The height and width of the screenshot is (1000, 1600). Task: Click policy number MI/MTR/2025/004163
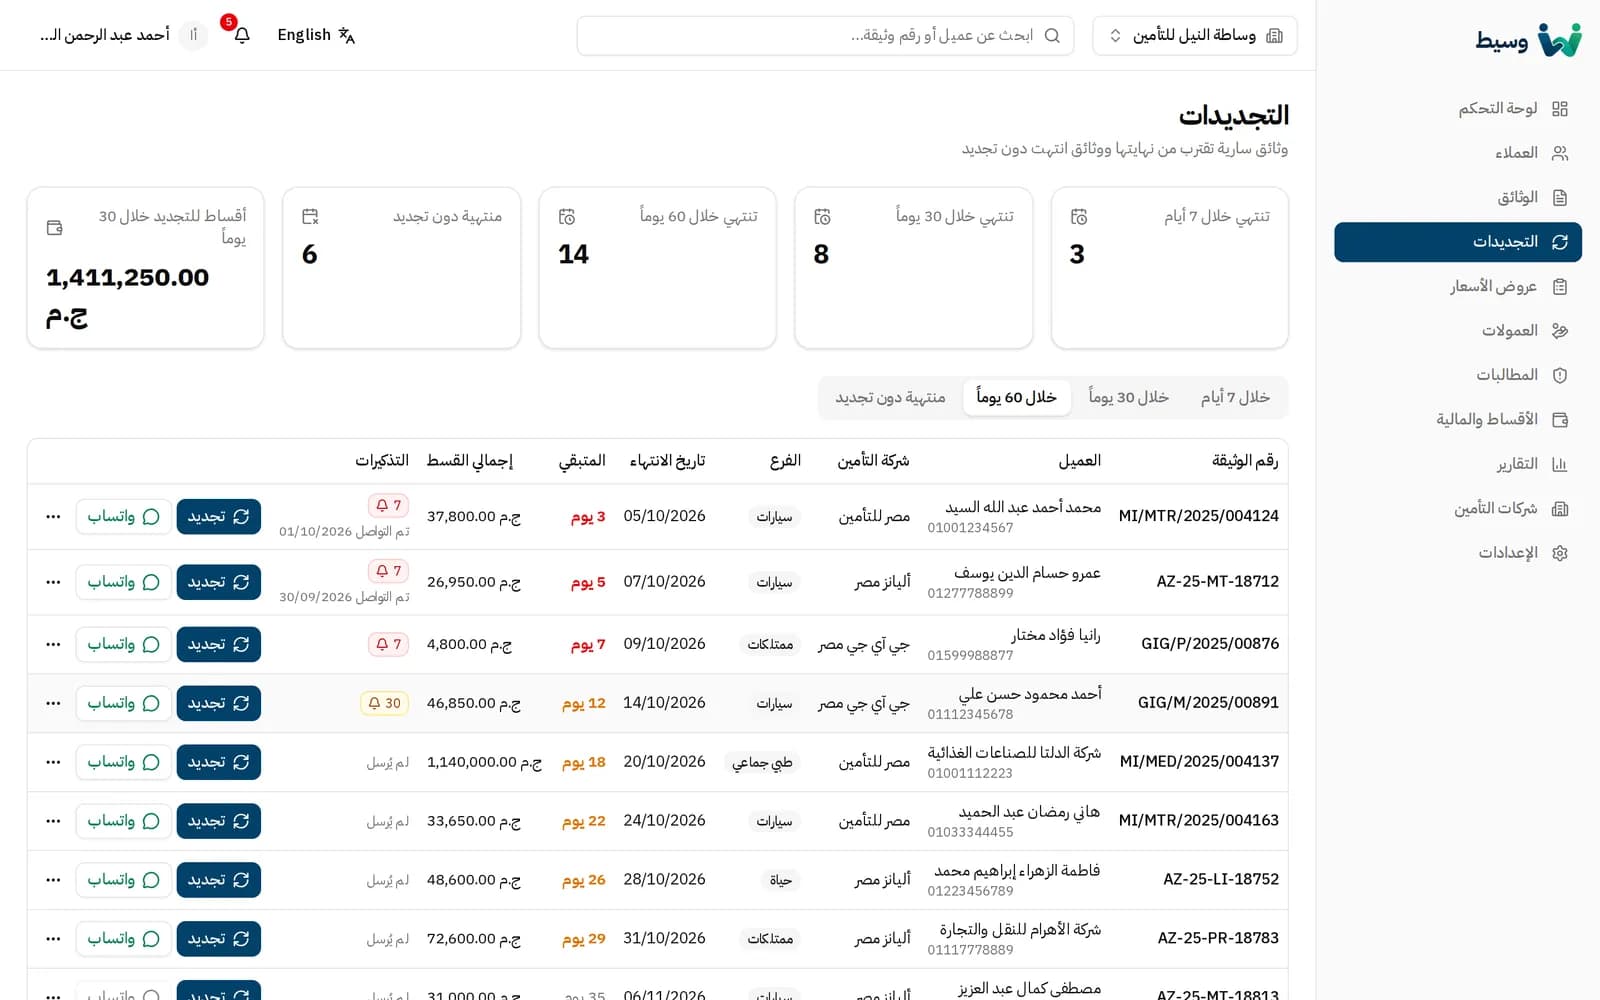point(1198,820)
